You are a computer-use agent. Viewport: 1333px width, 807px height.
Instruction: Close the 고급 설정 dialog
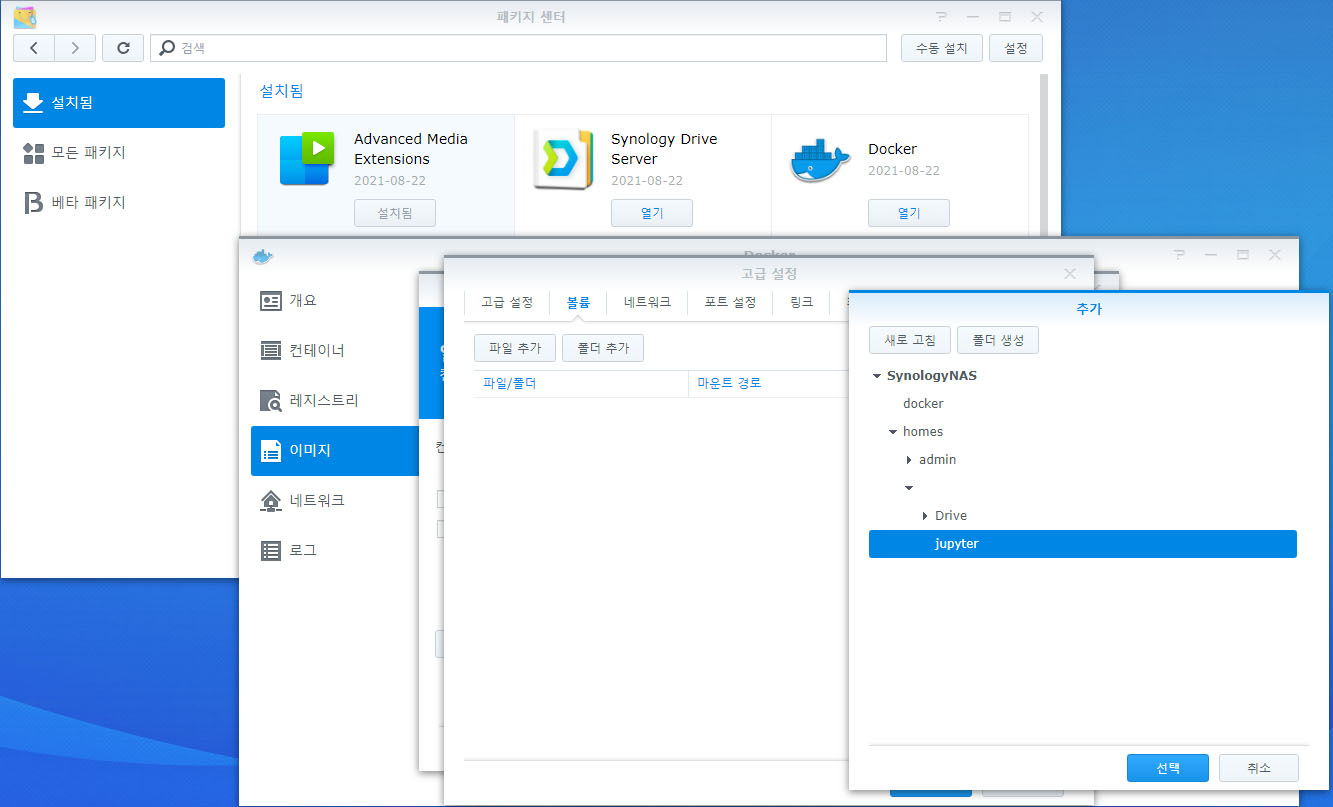tap(1069, 274)
